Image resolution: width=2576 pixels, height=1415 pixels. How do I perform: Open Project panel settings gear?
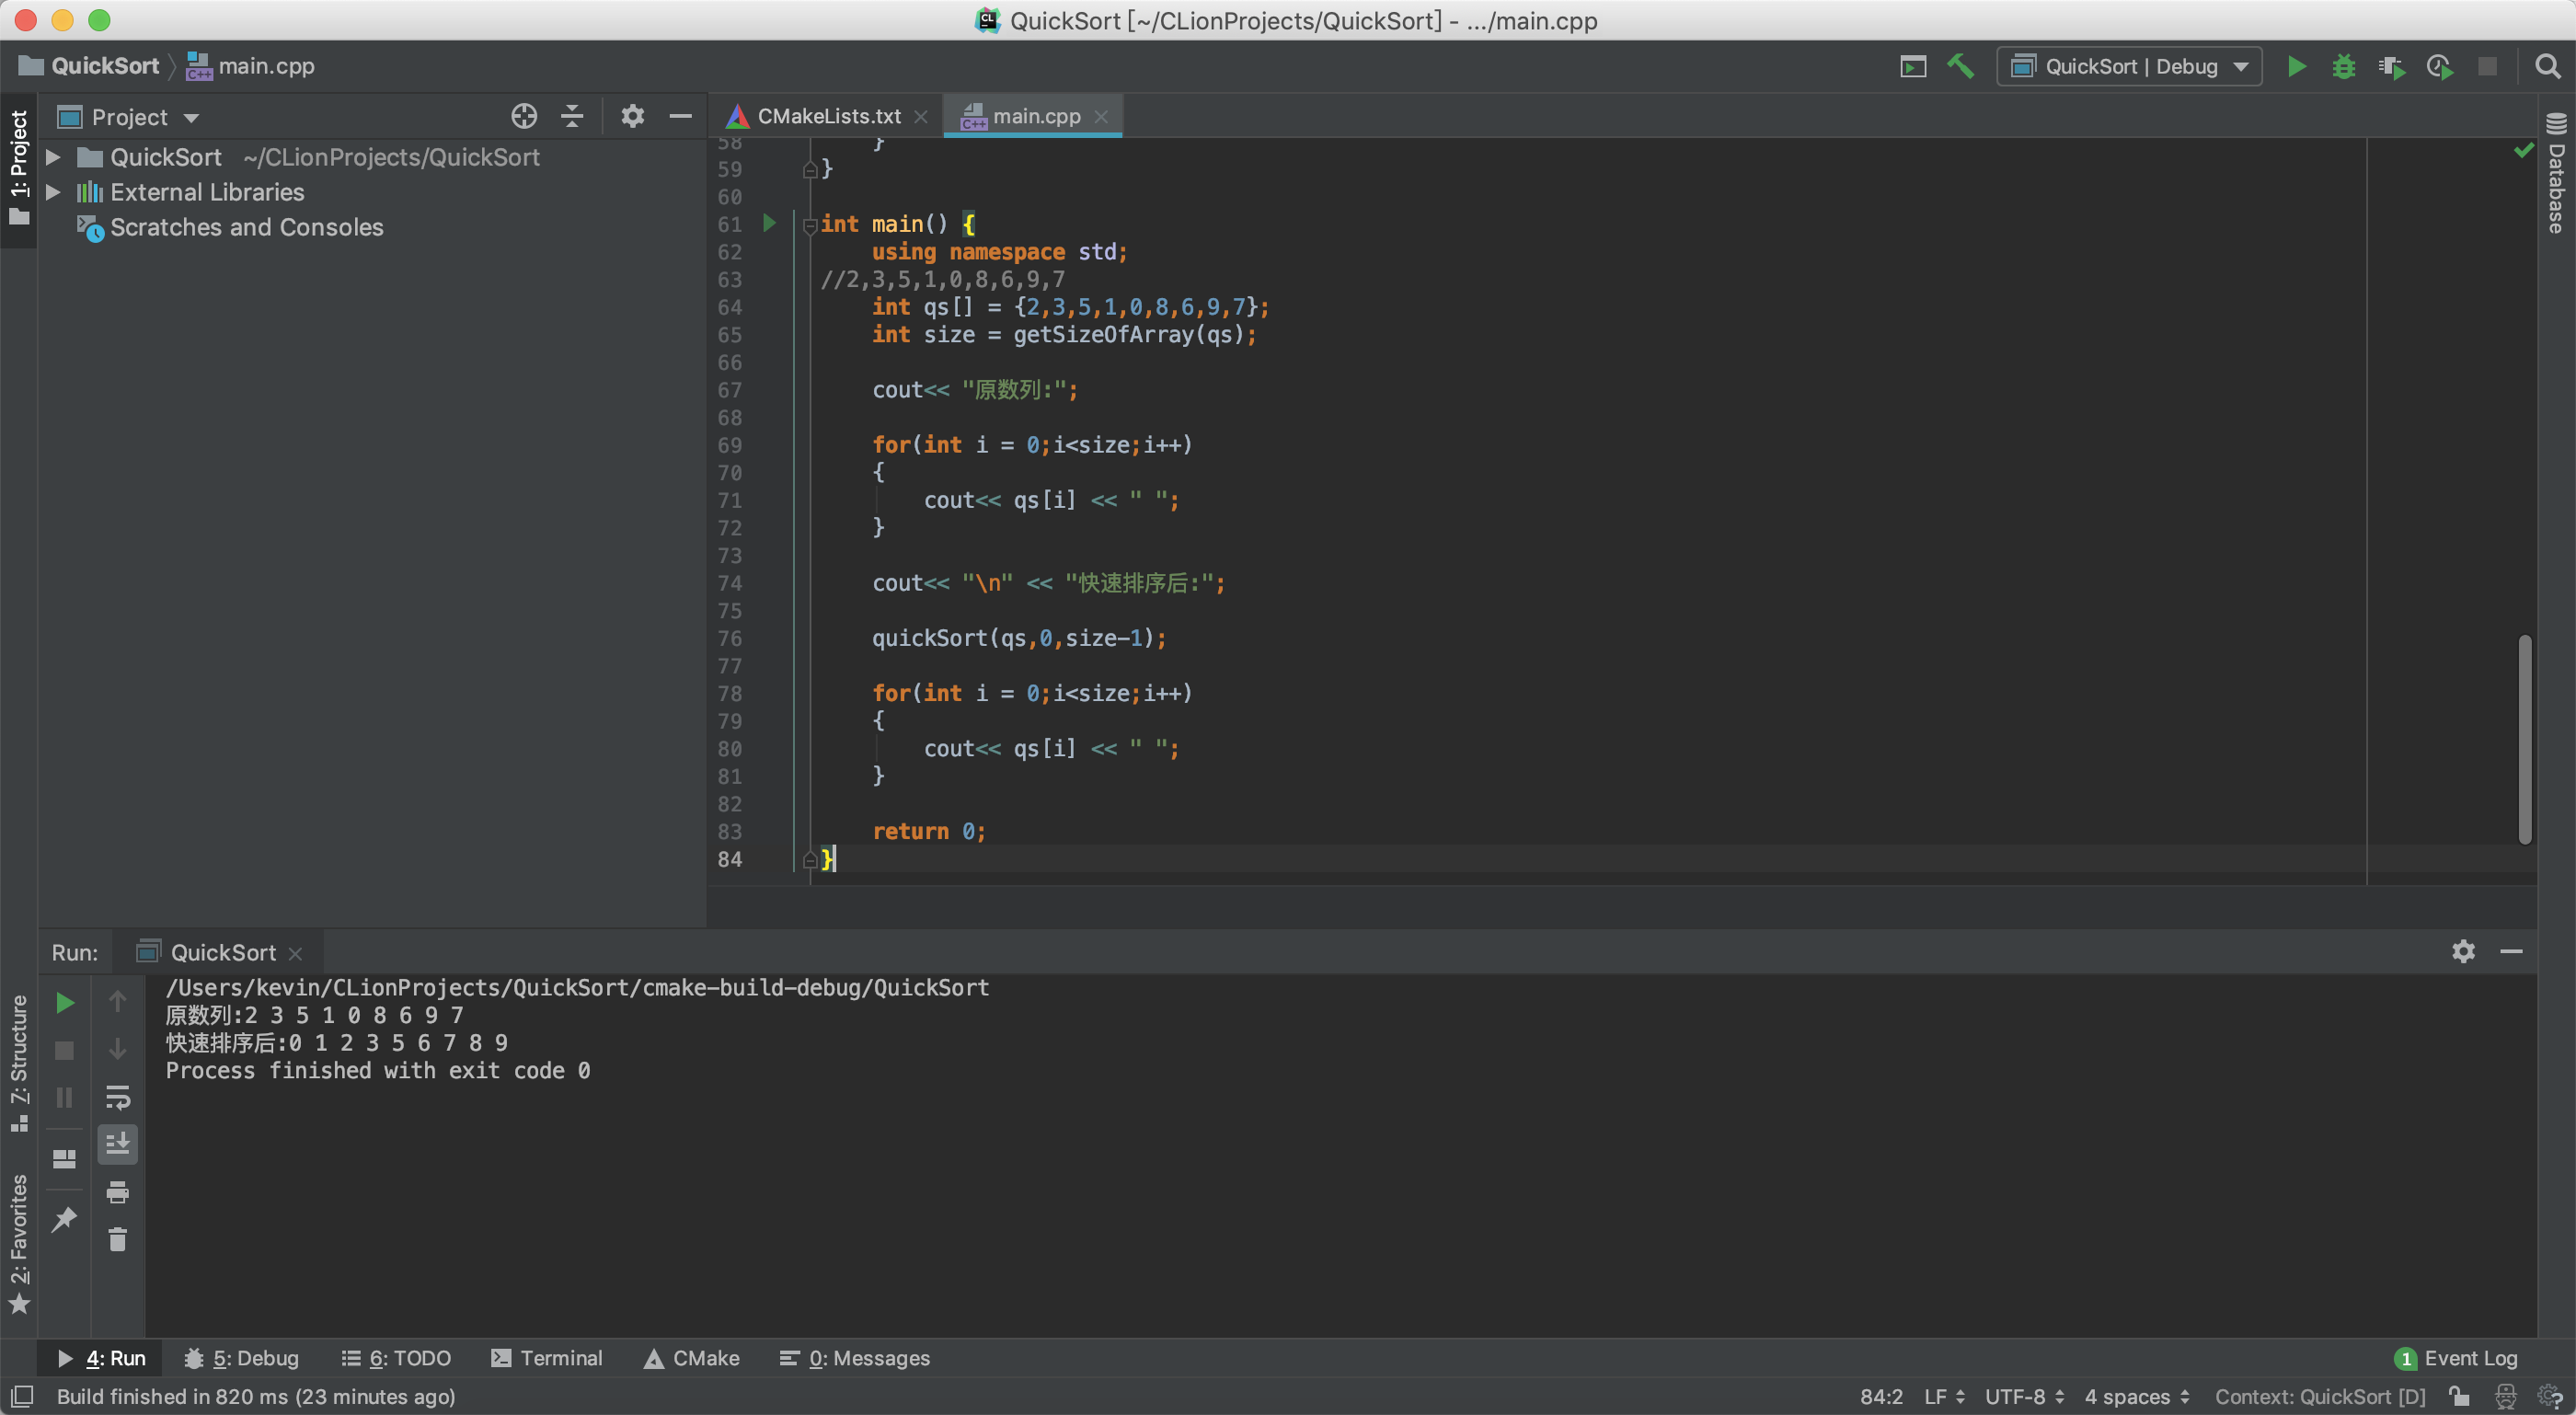click(632, 116)
